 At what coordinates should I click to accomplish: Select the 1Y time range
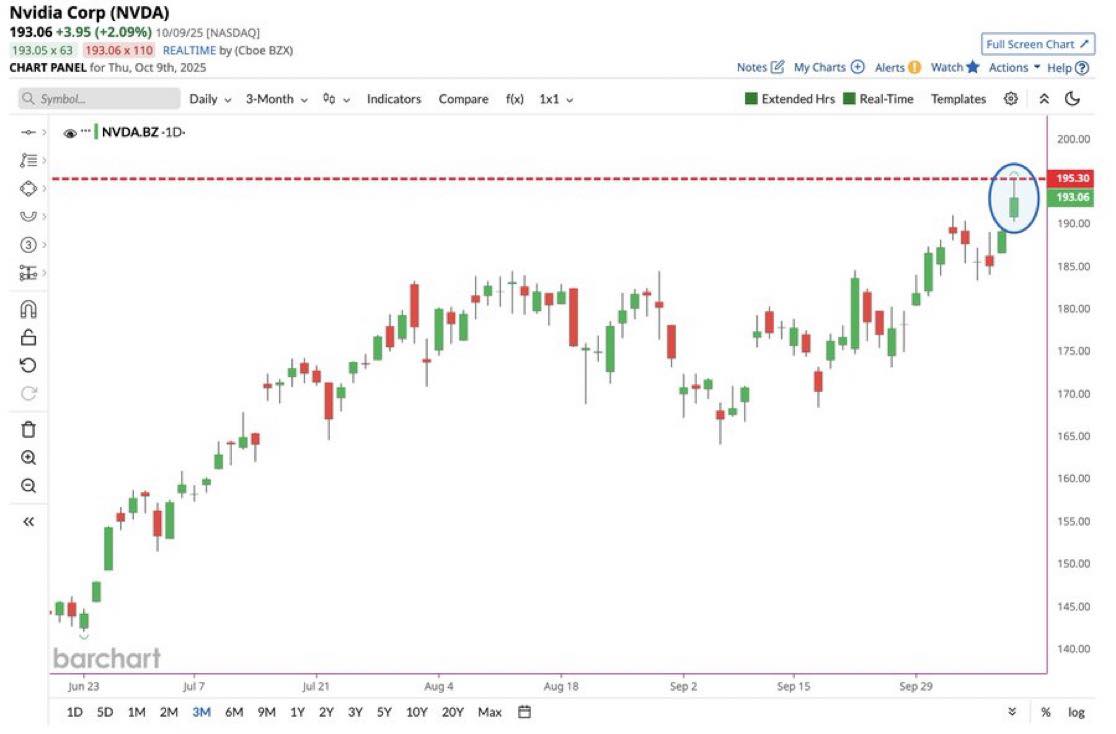(x=298, y=712)
